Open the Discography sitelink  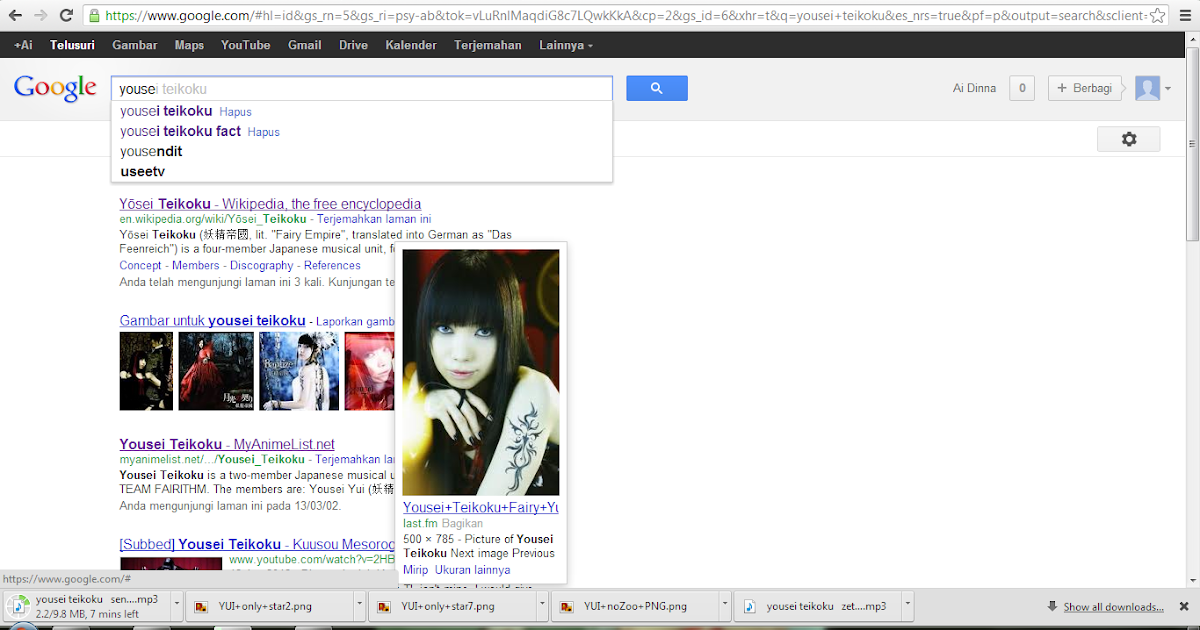coord(261,265)
